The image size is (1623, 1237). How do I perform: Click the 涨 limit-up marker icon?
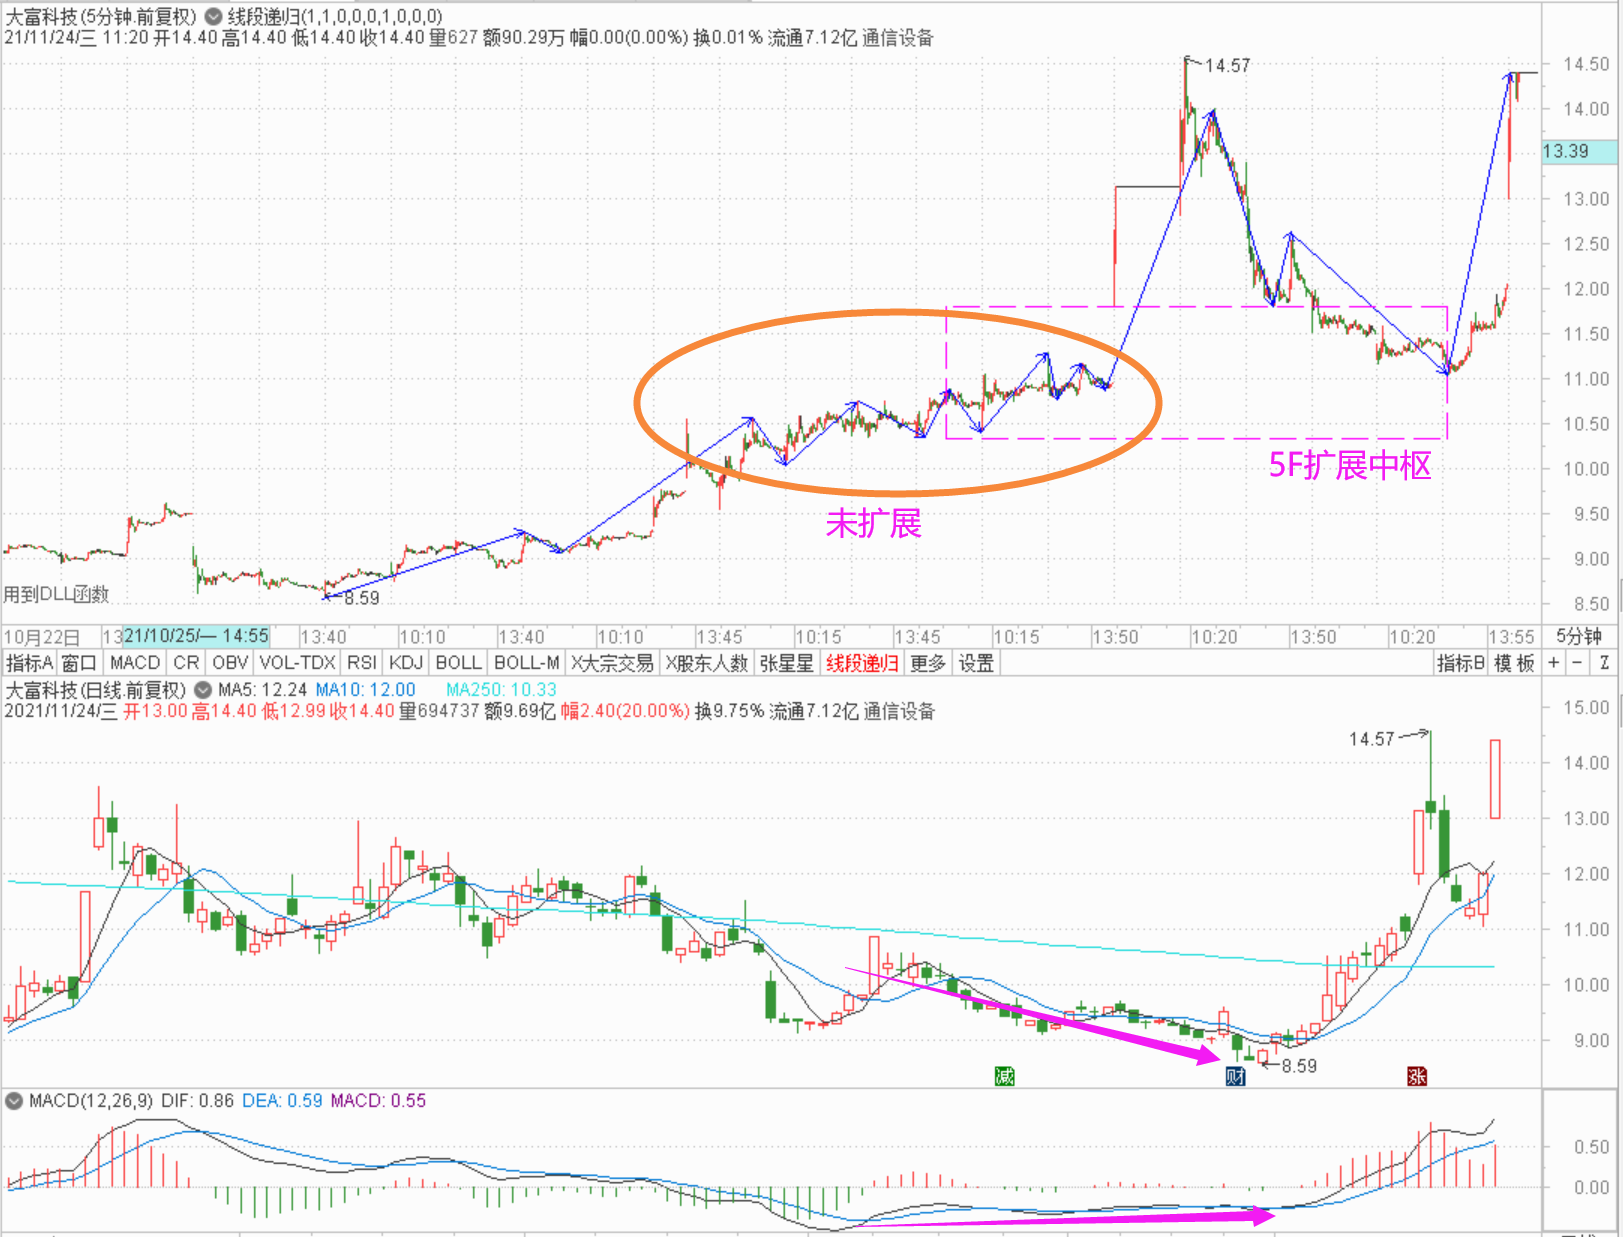pos(1416,1076)
